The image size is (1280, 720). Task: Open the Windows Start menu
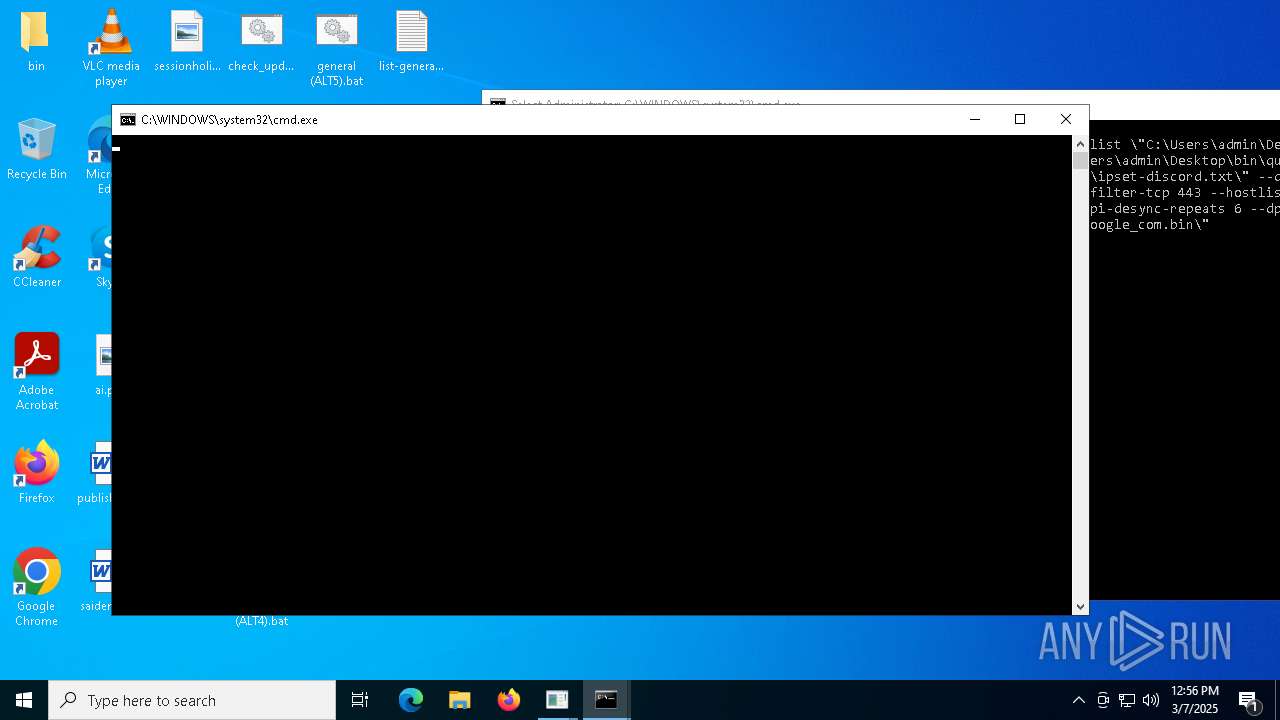point(24,700)
